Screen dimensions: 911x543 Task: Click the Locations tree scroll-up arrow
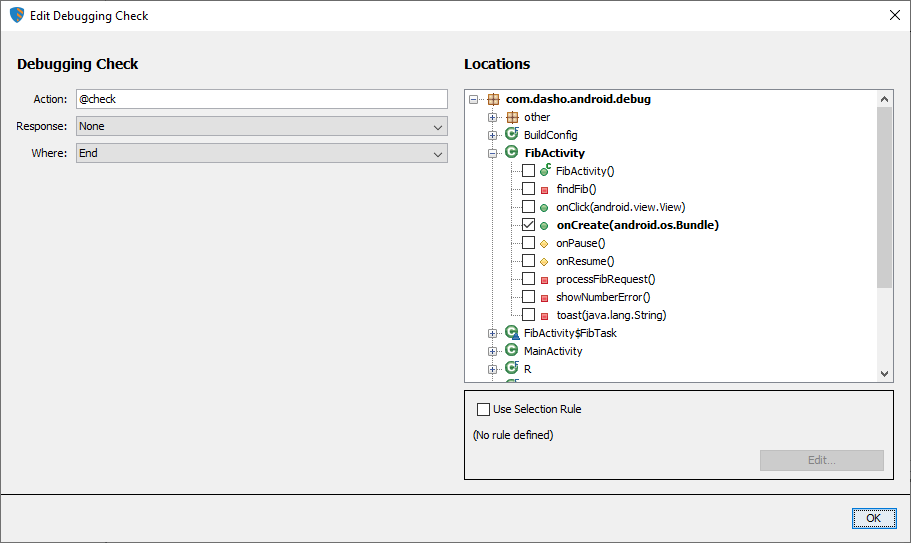[884, 99]
